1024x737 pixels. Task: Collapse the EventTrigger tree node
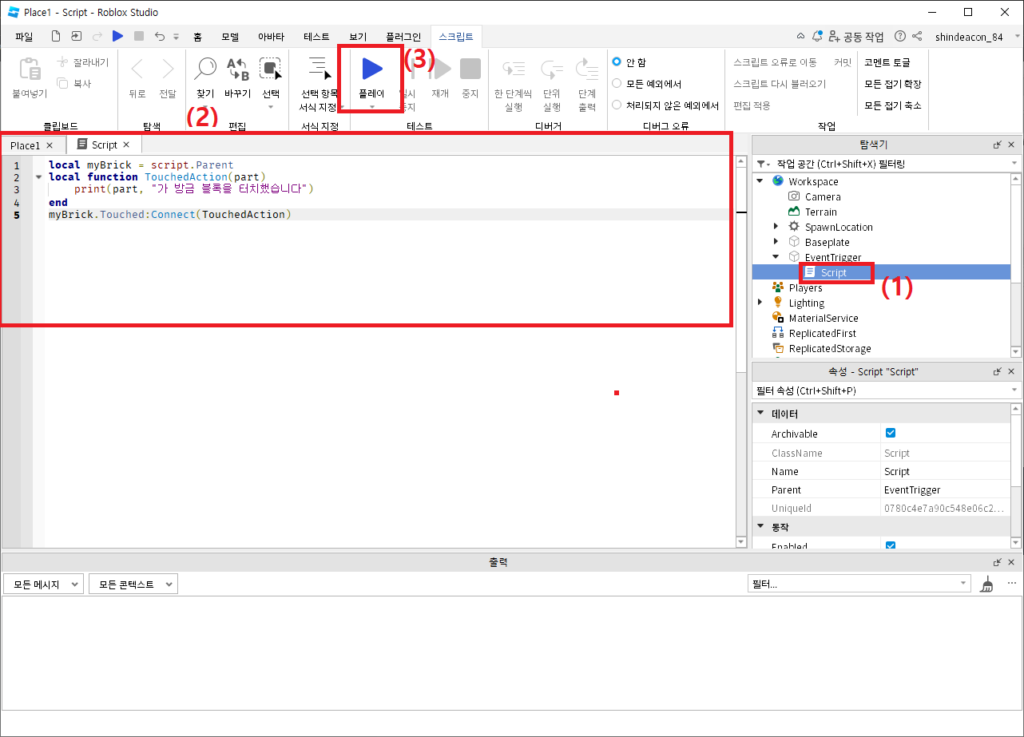tap(777, 257)
